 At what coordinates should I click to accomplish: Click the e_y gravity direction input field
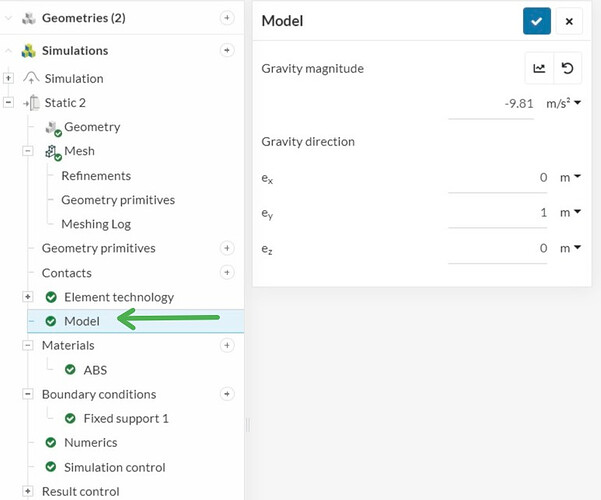point(500,212)
